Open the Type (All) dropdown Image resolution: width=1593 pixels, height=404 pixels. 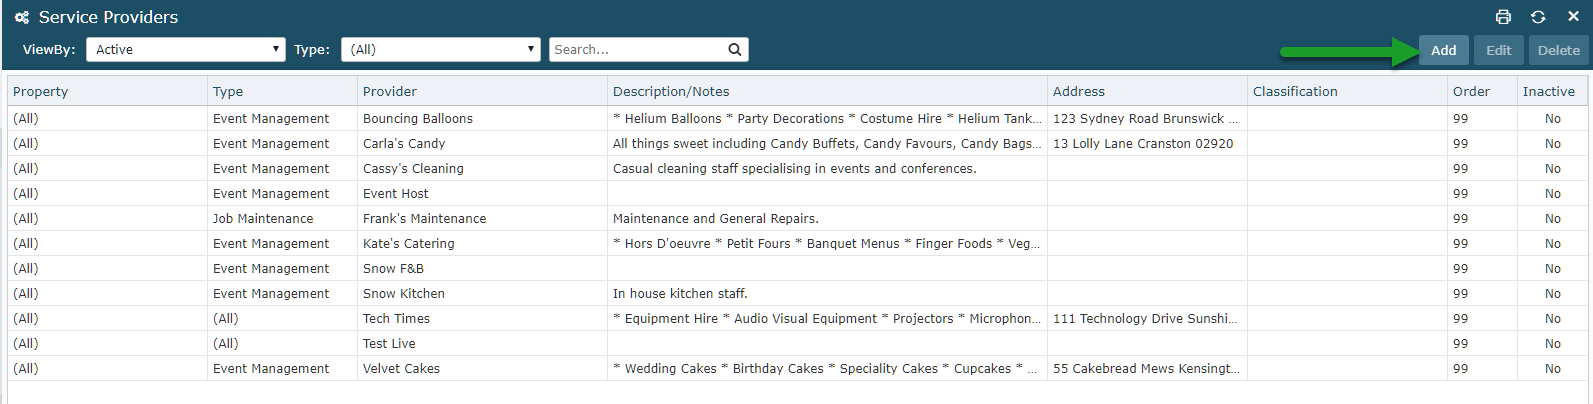click(440, 50)
